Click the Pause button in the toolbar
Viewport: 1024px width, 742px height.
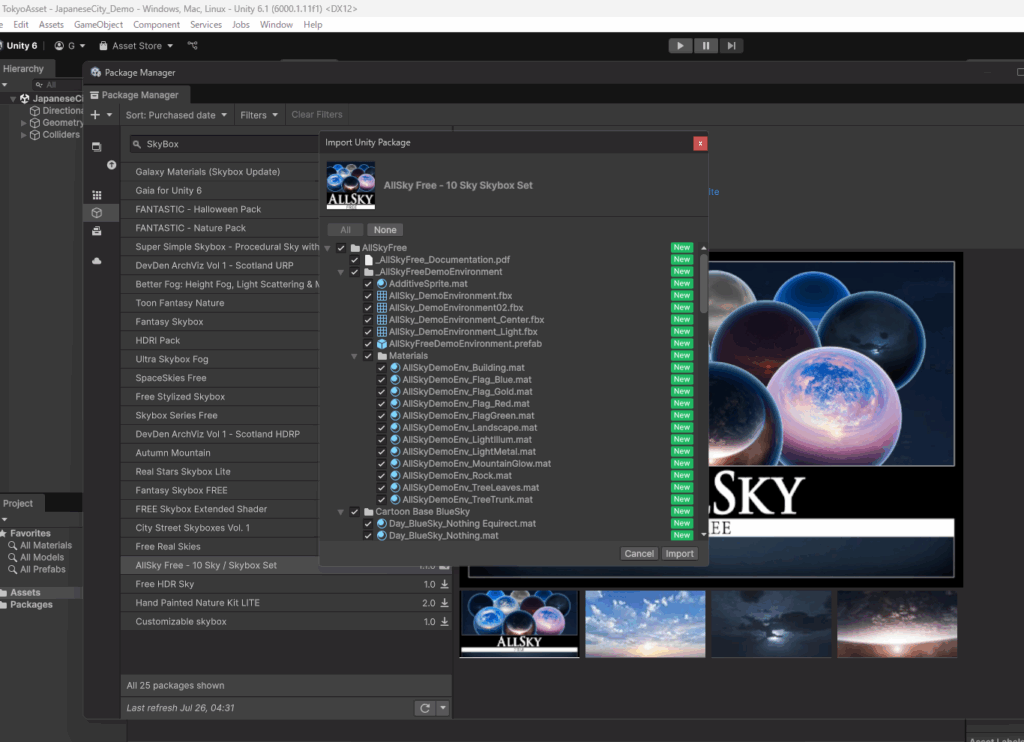click(x=706, y=46)
